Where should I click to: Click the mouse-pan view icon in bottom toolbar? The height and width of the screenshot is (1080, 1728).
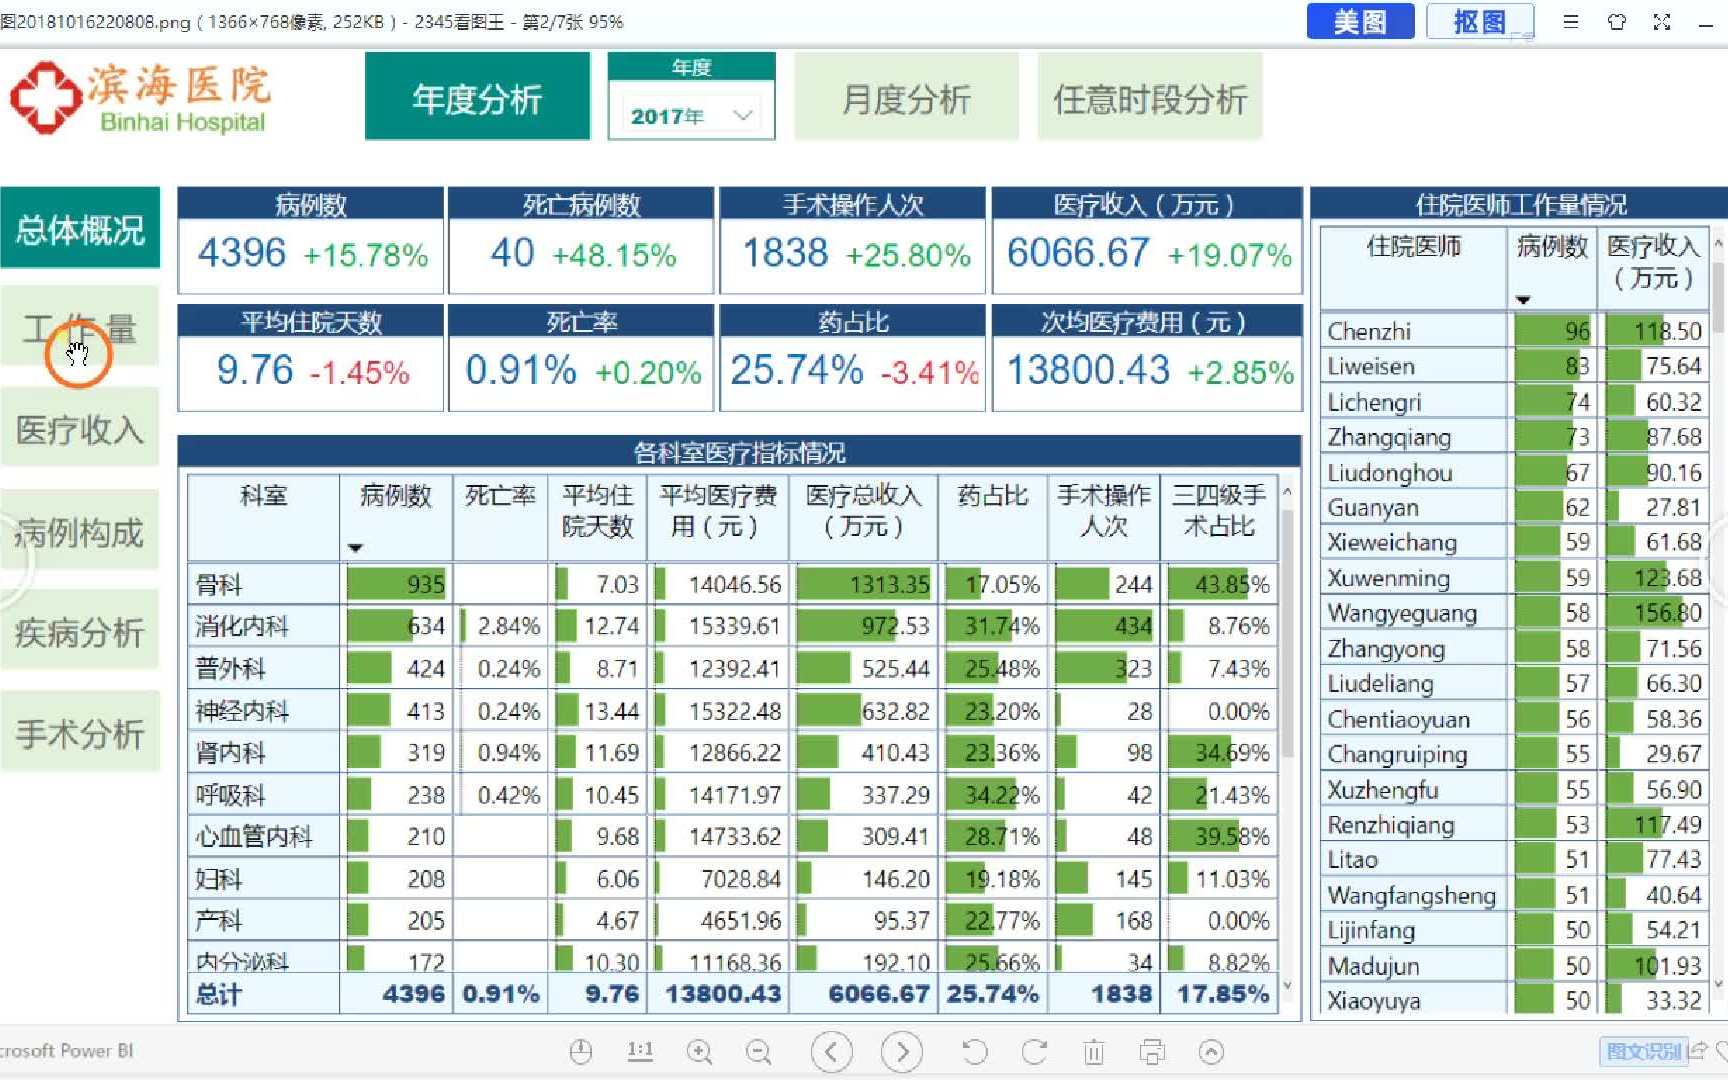(581, 1052)
